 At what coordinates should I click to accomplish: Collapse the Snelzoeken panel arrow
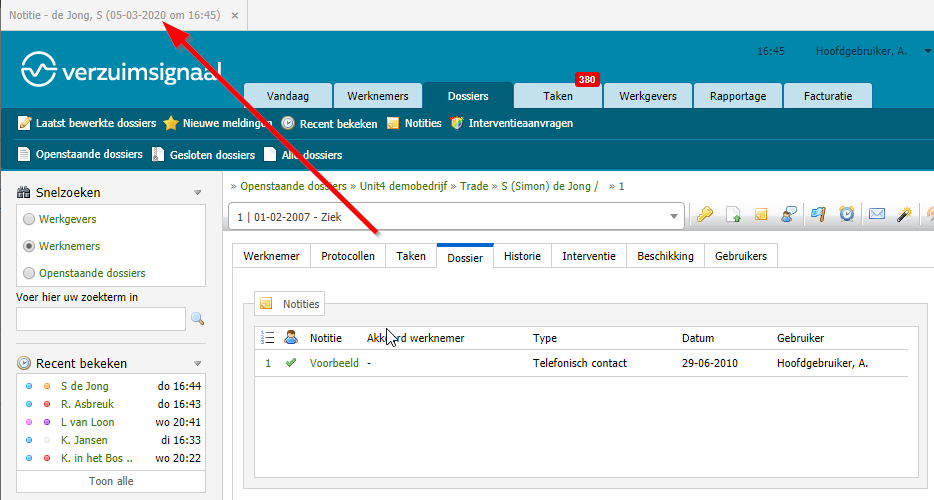197,193
